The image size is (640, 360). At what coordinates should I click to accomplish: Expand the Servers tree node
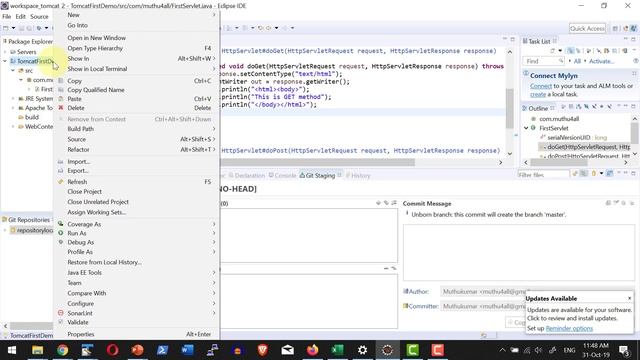coord(5,52)
